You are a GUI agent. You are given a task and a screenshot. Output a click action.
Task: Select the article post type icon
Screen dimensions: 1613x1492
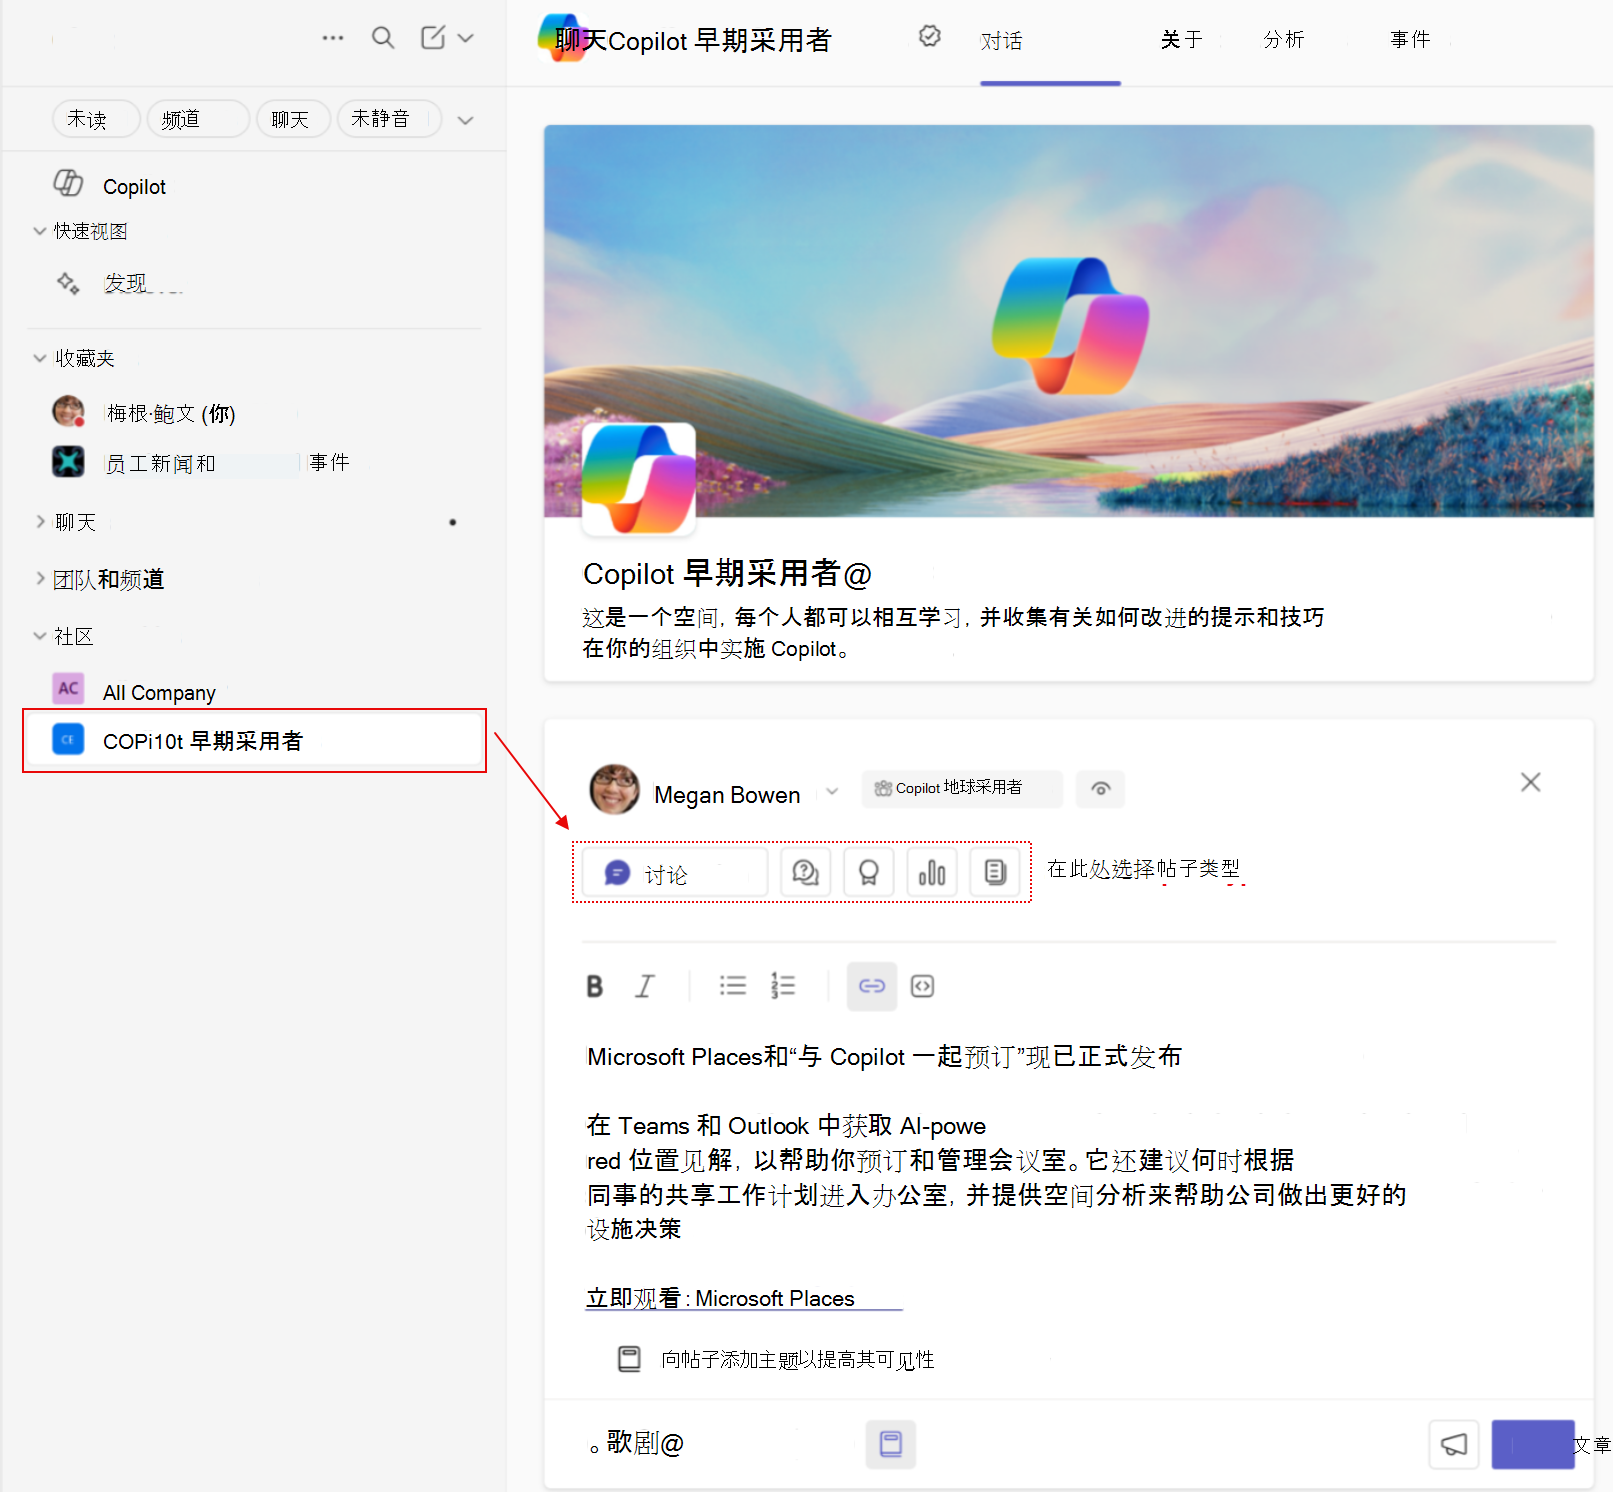995,873
